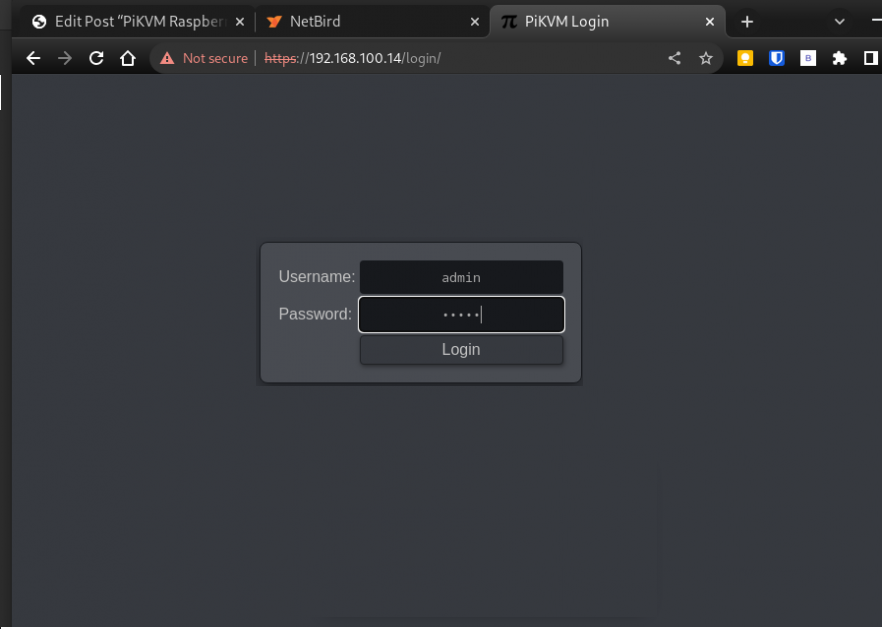
Task: Click the home icon
Action: pyautogui.click(x=128, y=58)
